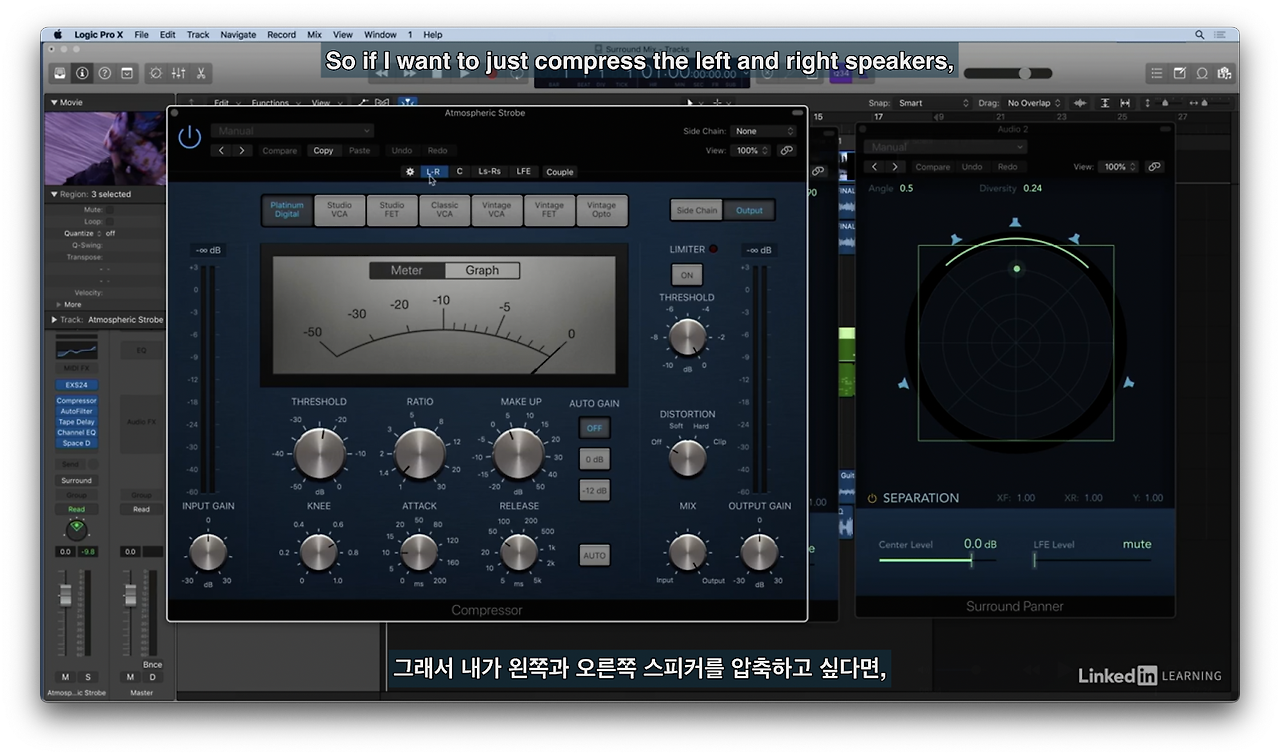Open the Apple menu

pyautogui.click(x=57, y=35)
